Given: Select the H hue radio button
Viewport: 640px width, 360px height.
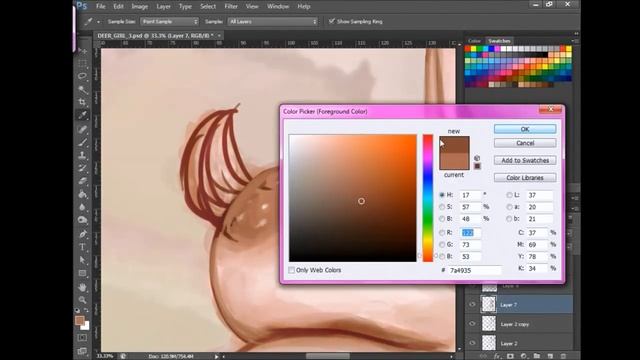Looking at the screenshot, I should coord(442,195).
